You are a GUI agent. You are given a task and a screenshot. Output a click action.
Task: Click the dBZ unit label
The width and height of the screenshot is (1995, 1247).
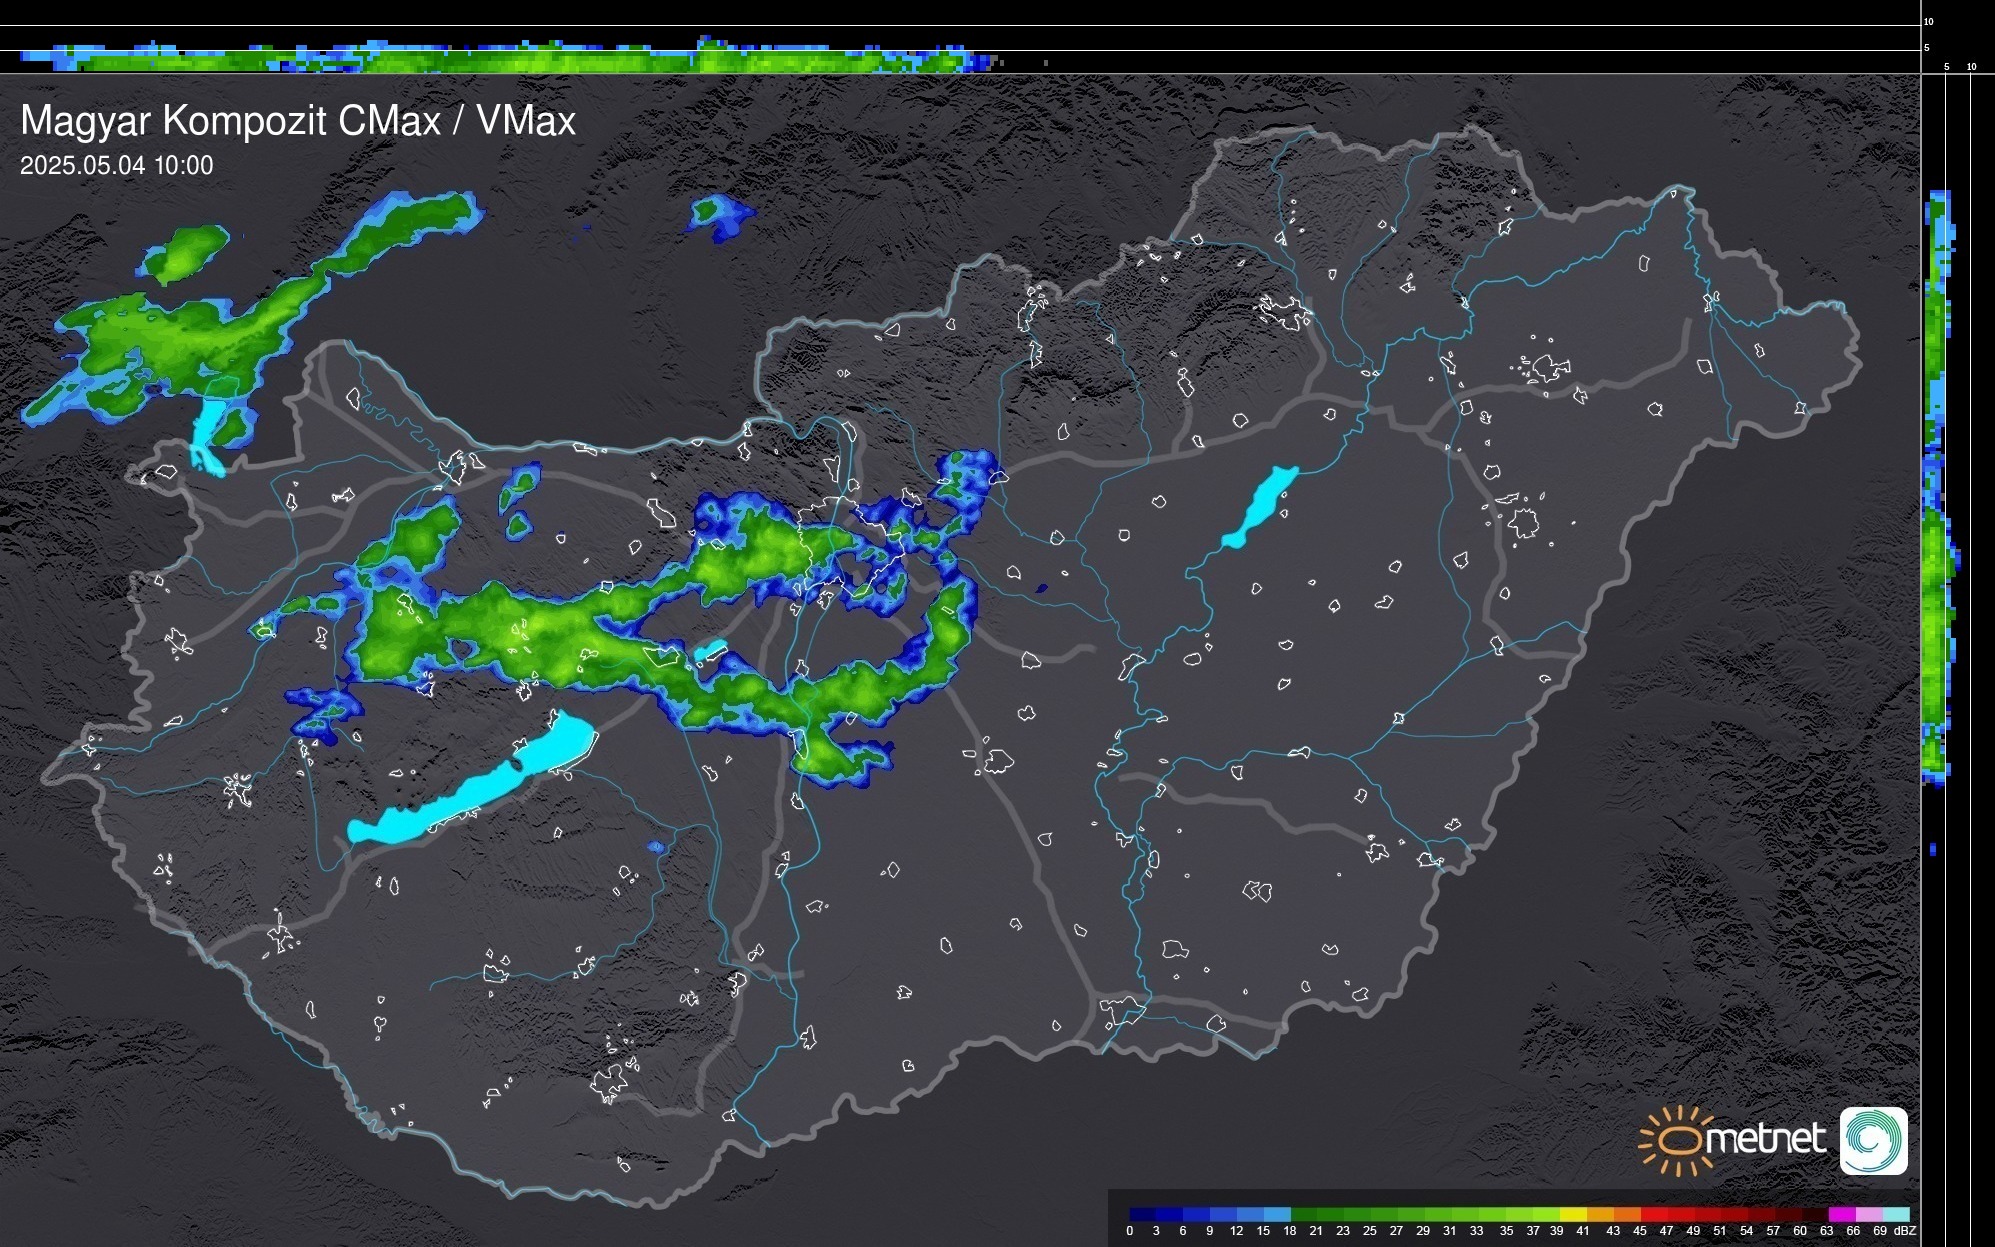1905,1231
